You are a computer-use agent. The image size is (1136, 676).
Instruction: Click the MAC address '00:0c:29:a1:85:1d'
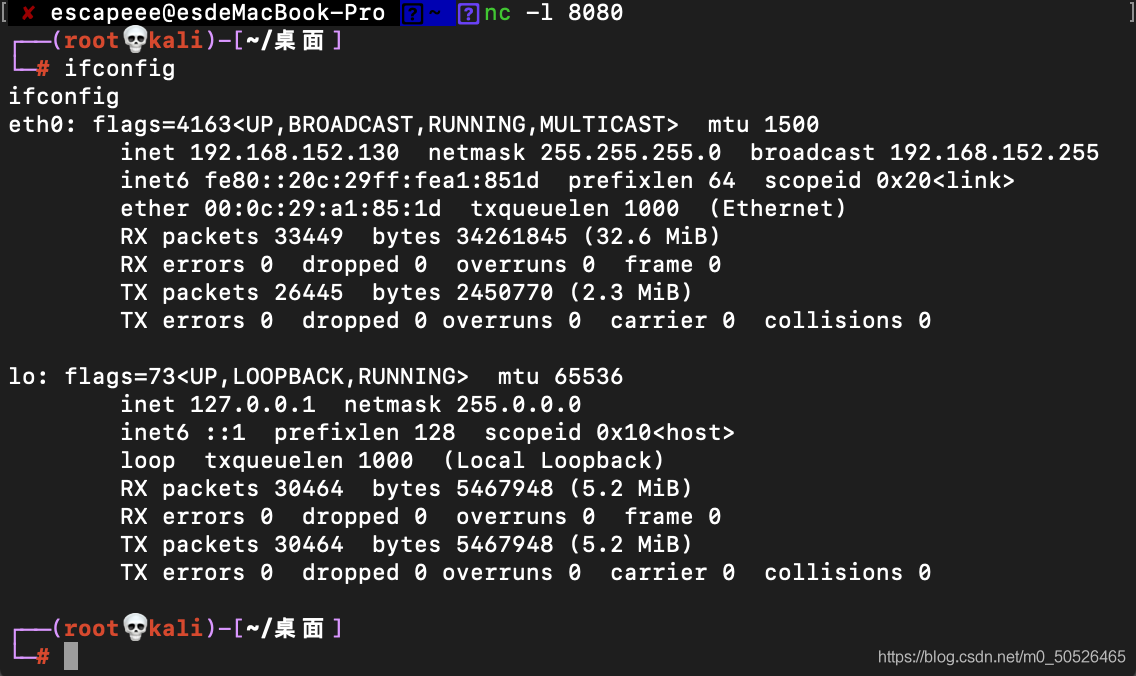(x=322, y=209)
